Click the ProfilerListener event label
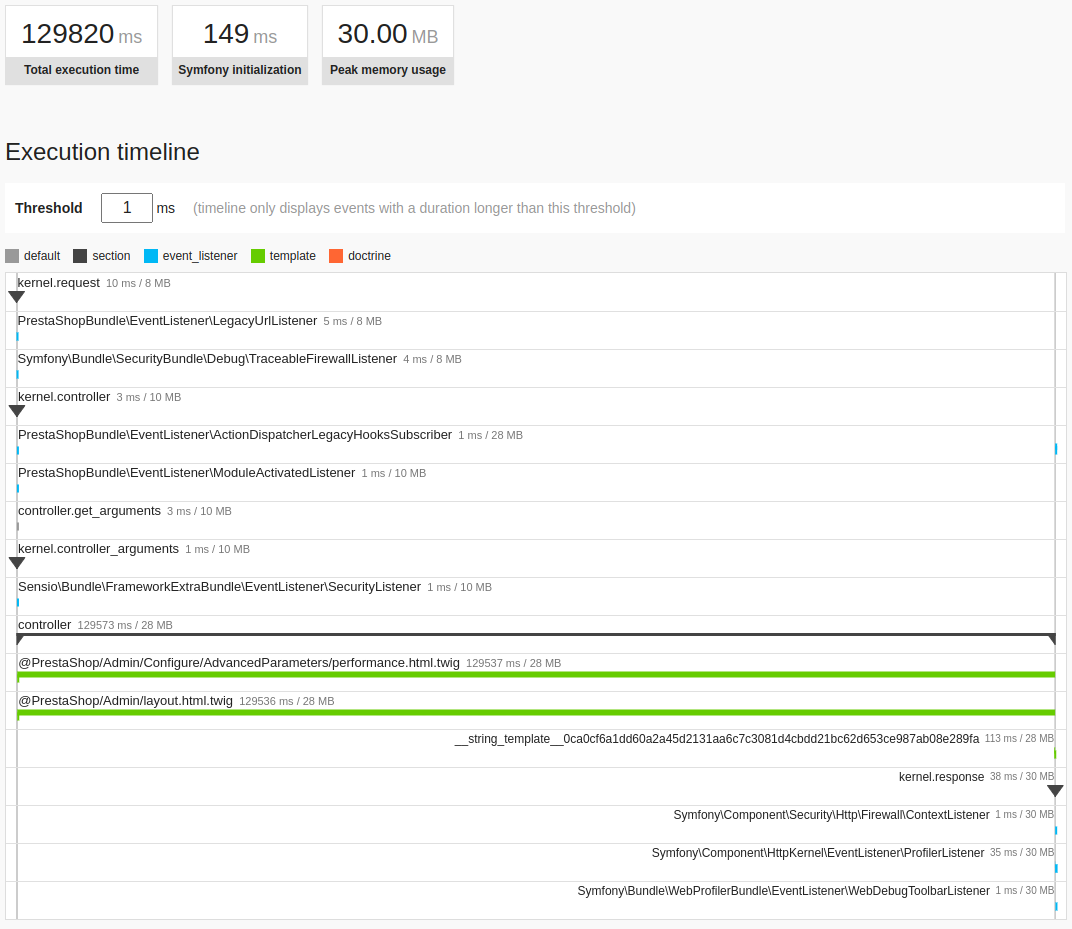Image resolution: width=1072 pixels, height=929 pixels. tap(818, 853)
